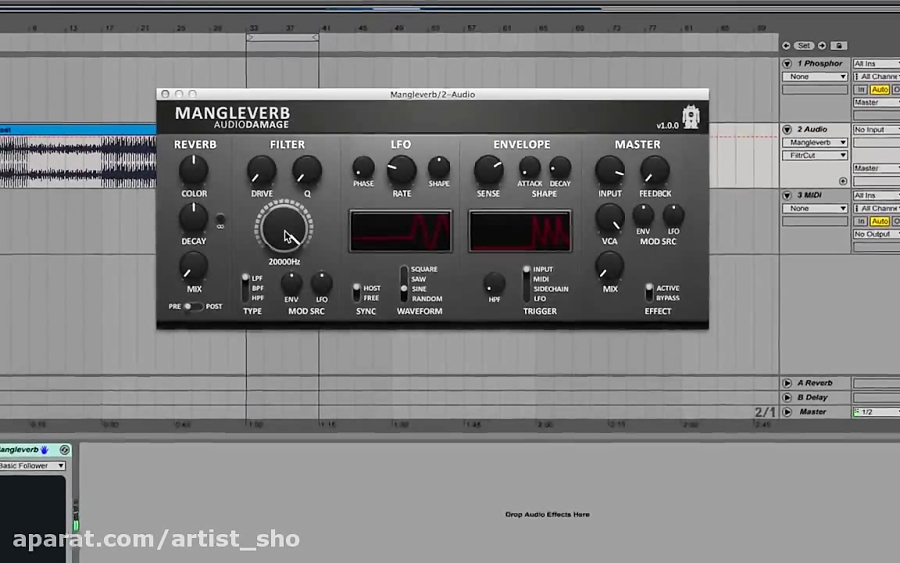Screen dimensions: 900x563
Task: Open No Input dropdown on 2 Audio
Action: [x=876, y=130]
